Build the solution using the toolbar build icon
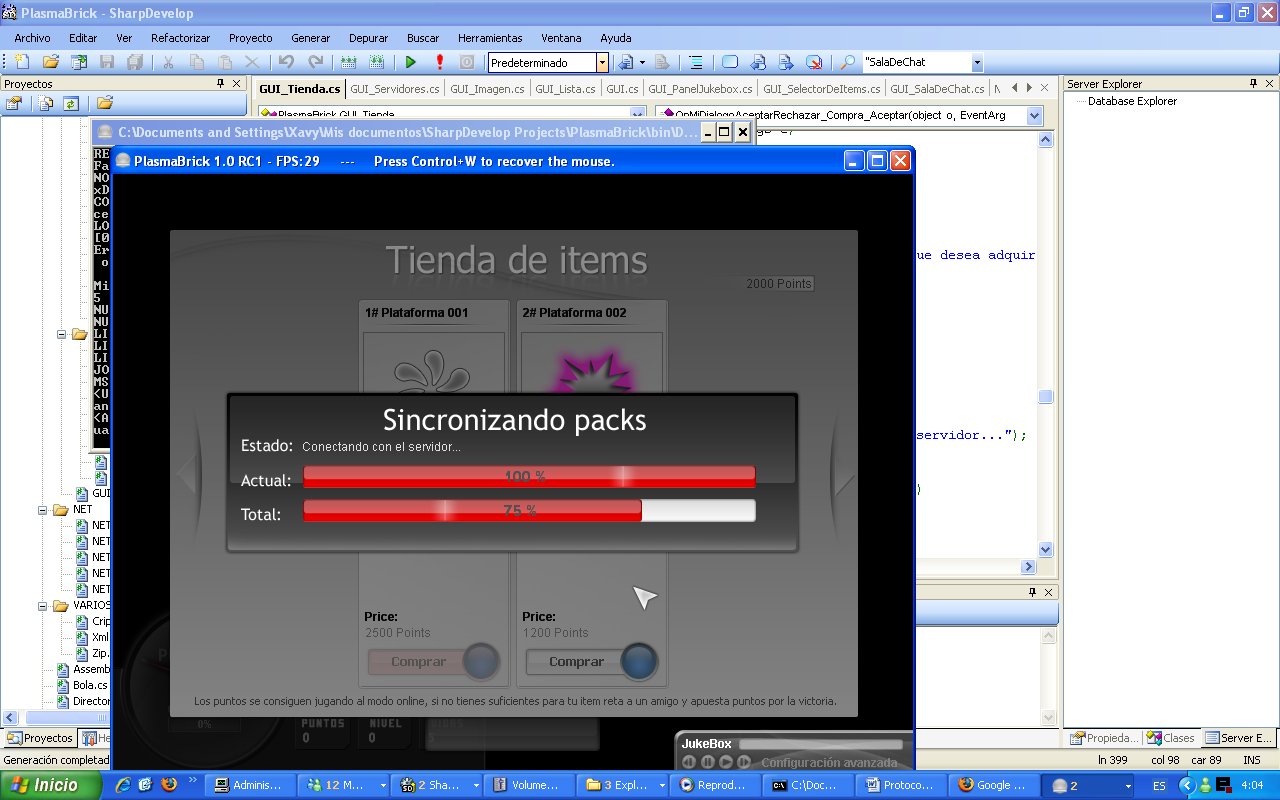 pos(348,62)
